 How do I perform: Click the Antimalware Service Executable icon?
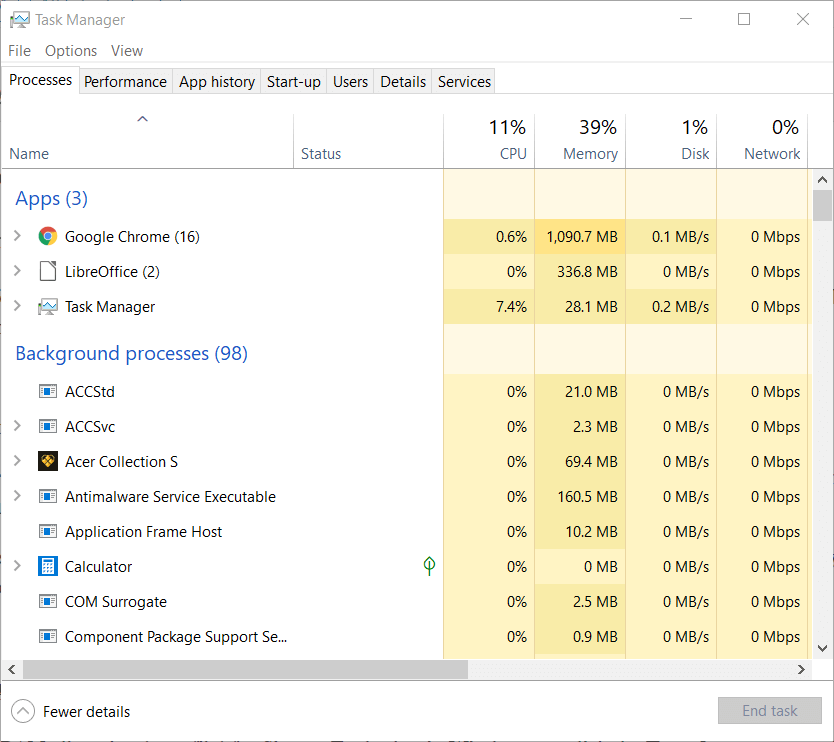[x=48, y=496]
